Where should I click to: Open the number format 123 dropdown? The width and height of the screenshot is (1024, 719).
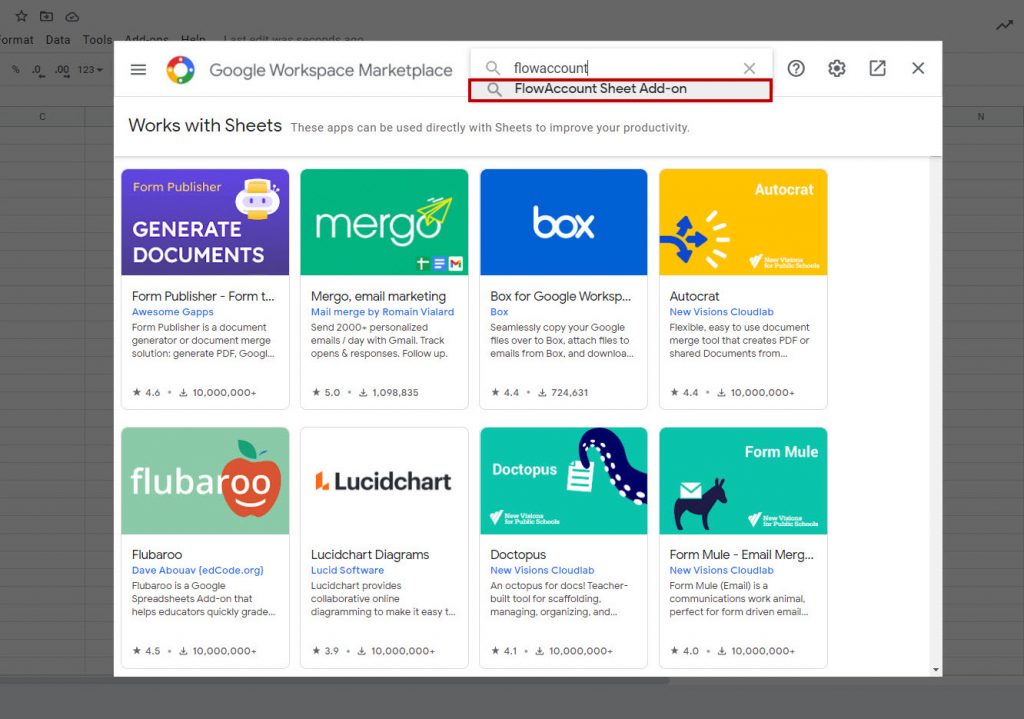coord(91,70)
